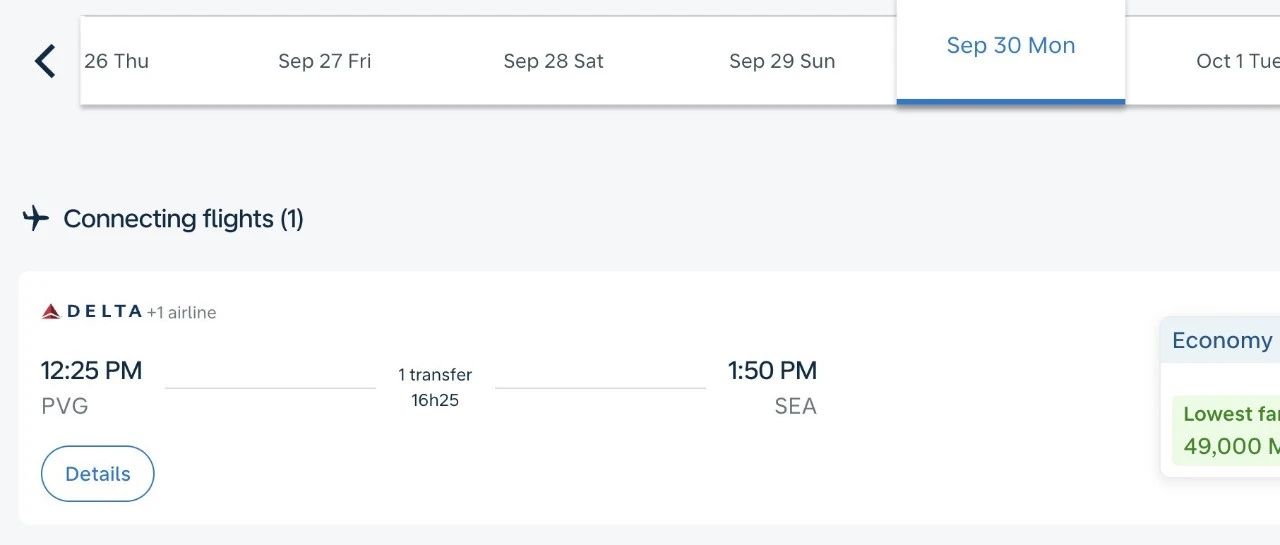Click the 1:50 PM arrival time

point(772,370)
